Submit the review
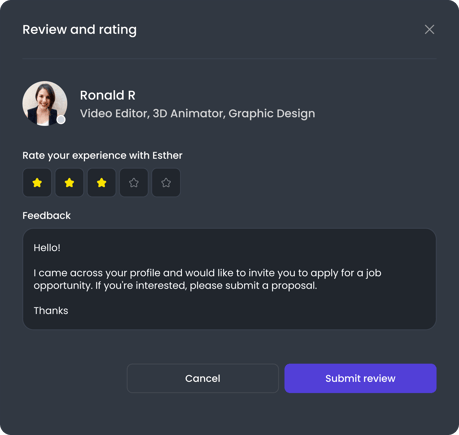 point(360,378)
